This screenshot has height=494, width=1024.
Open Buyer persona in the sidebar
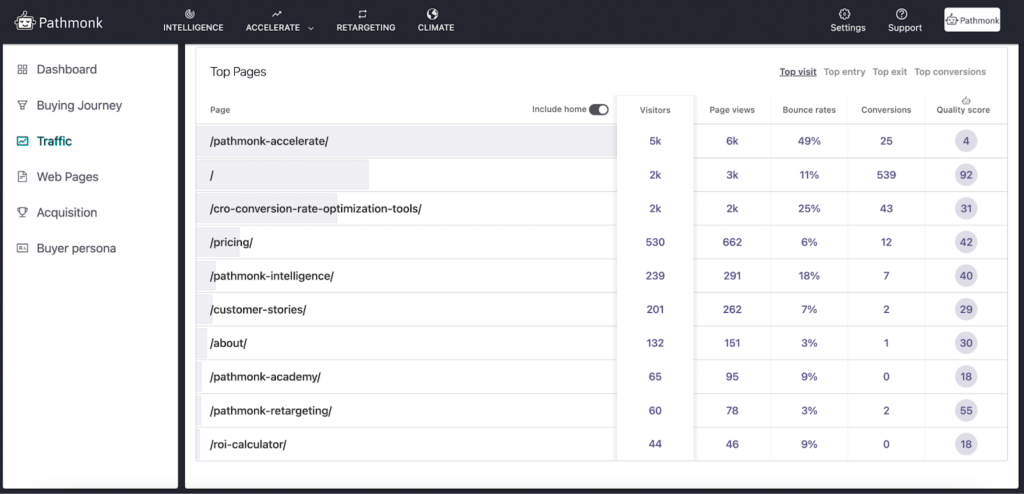(x=76, y=248)
